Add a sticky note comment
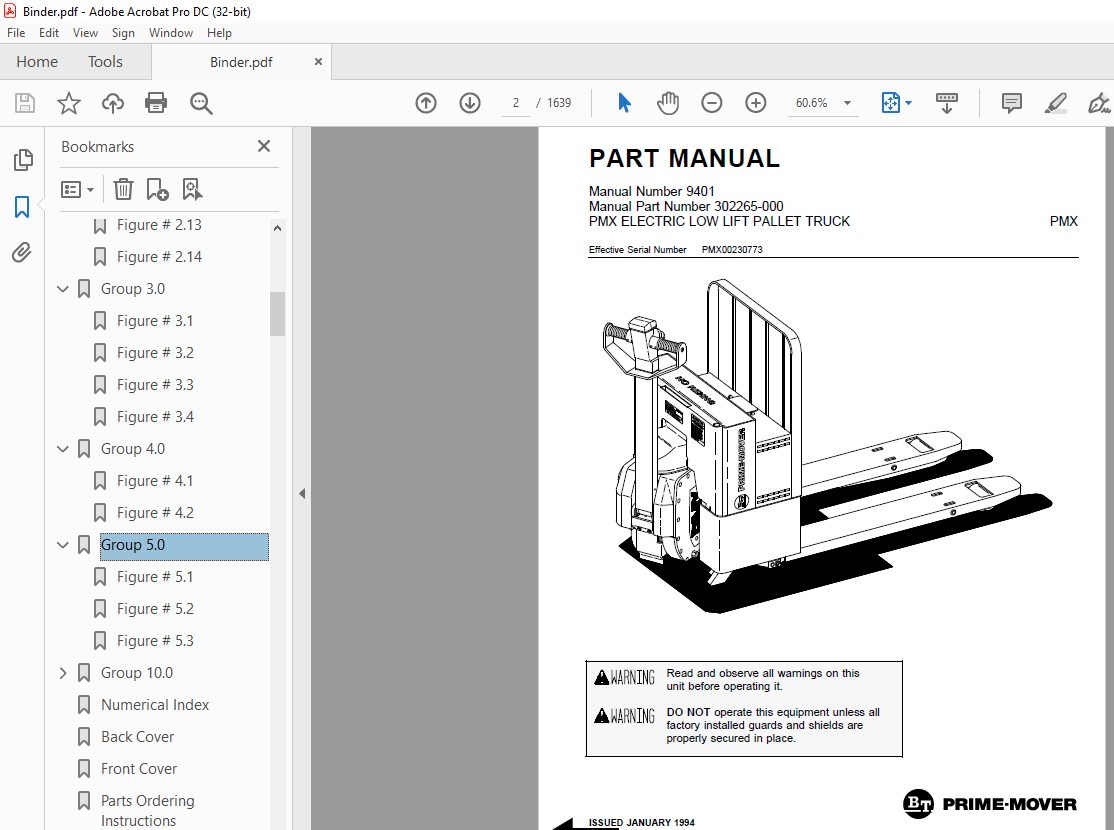This screenshot has width=1114, height=830. click(x=1011, y=103)
